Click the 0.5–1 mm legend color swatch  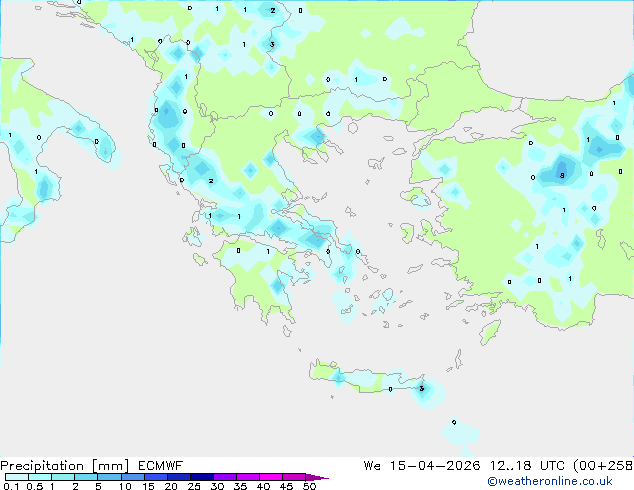click(x=40, y=477)
